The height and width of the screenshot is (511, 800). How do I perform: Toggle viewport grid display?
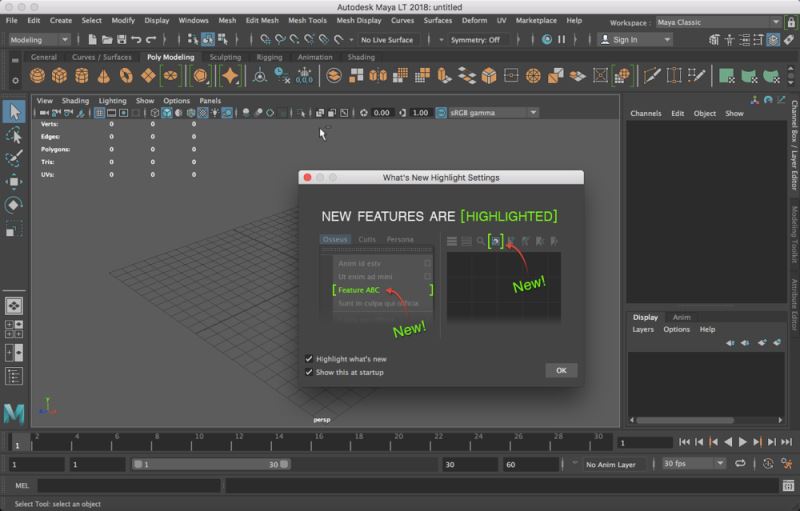(99, 113)
